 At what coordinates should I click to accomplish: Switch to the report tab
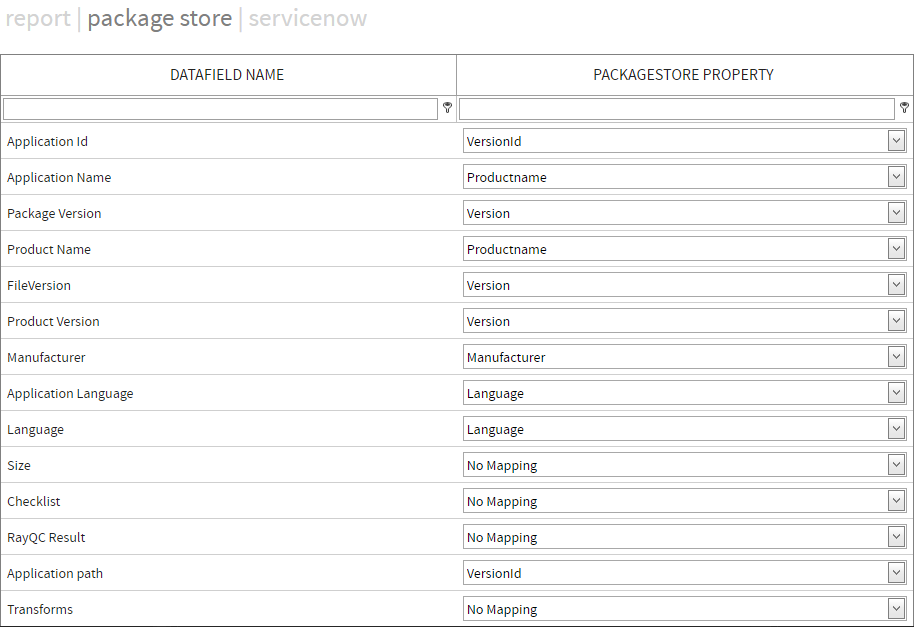38,18
